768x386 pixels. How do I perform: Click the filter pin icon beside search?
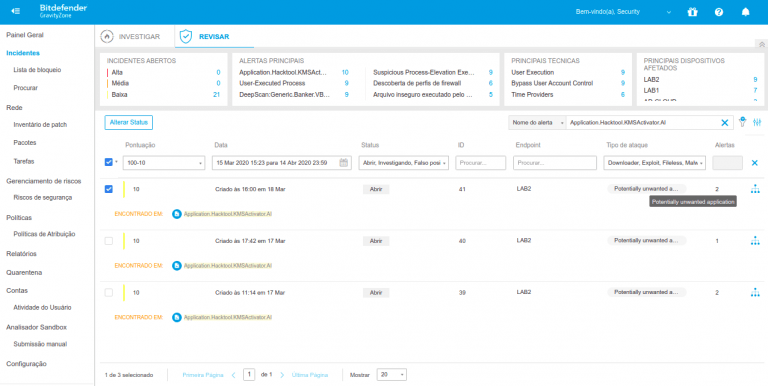(x=743, y=122)
